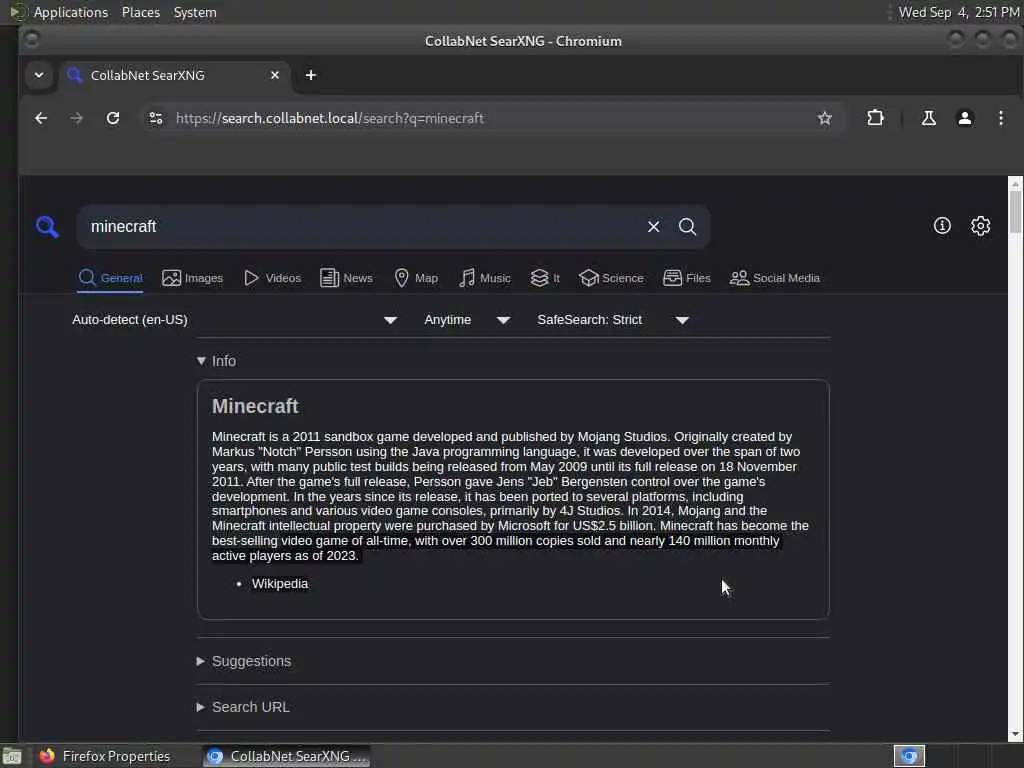The width and height of the screenshot is (1024, 768).
Task: Close the CollabNet SearXNG tab
Action: pyautogui.click(x=275, y=75)
